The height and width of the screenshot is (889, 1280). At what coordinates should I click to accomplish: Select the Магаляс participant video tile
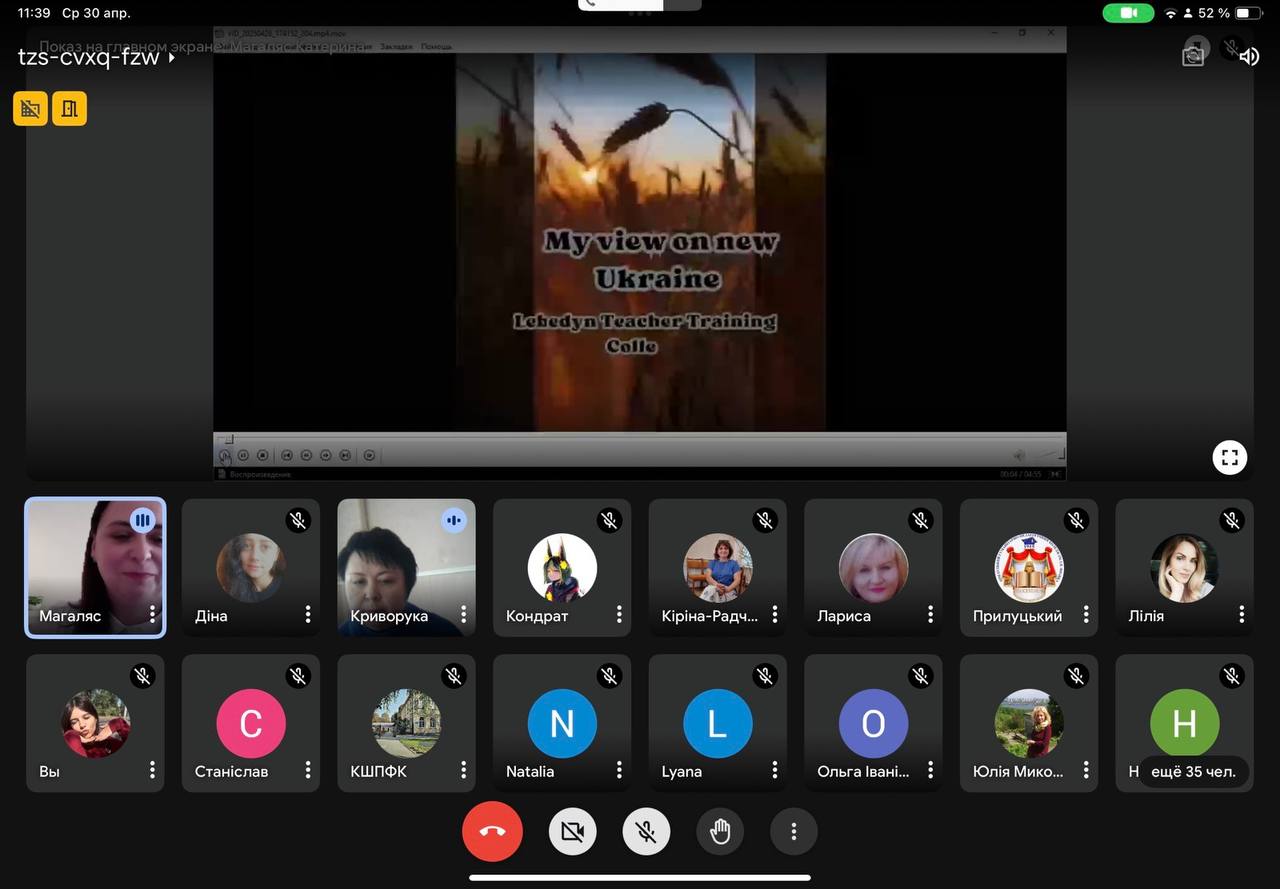[x=95, y=567]
